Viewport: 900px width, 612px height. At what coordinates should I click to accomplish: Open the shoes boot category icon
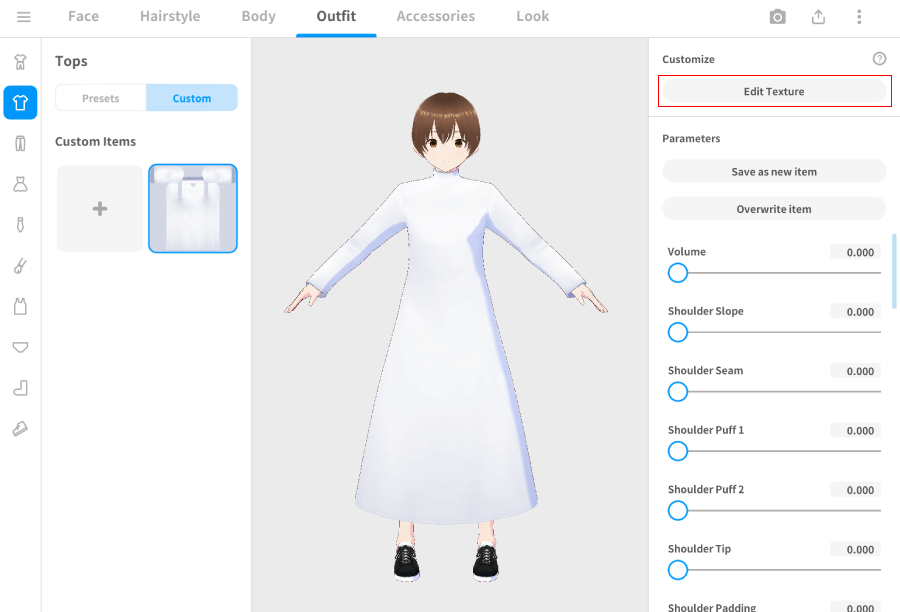click(20, 388)
